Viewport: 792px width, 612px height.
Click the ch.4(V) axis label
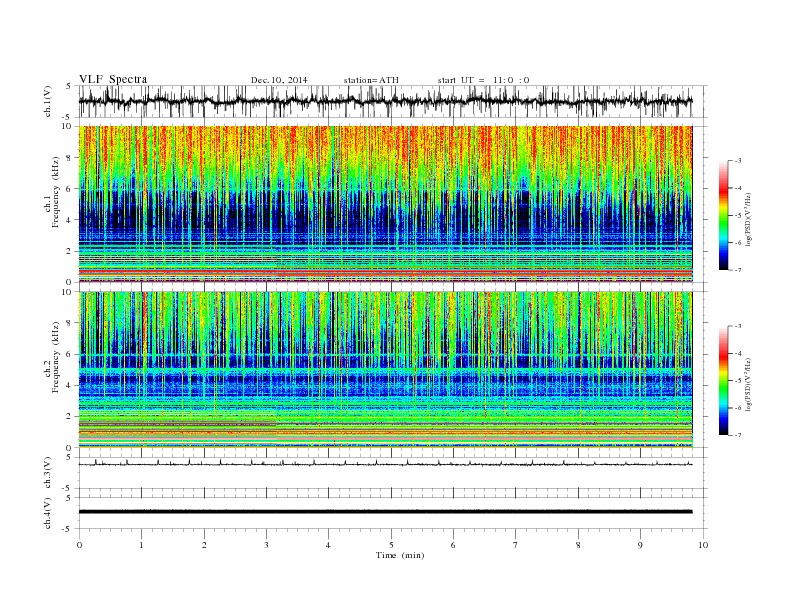(x=48, y=513)
